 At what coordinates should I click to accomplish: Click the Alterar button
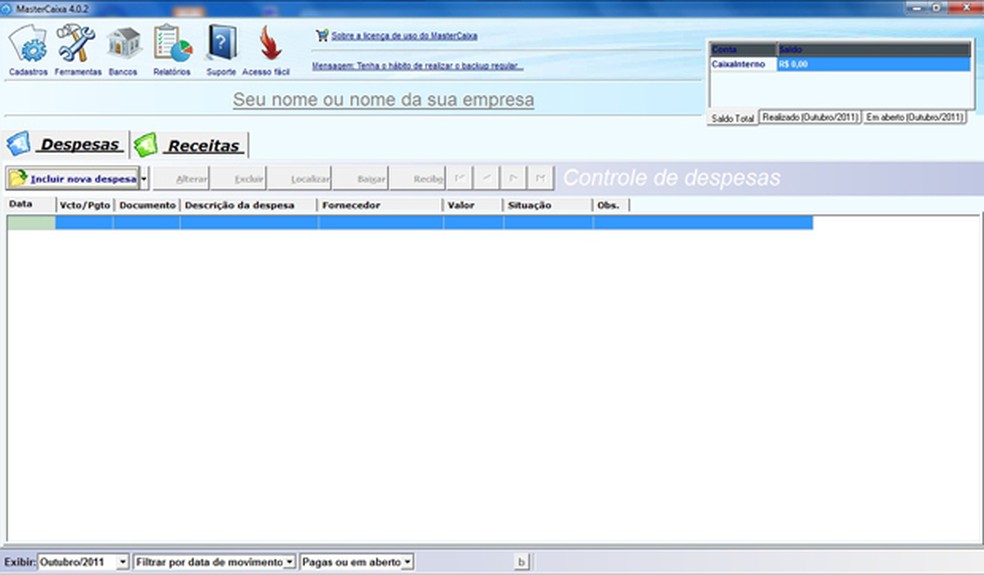pos(181,178)
